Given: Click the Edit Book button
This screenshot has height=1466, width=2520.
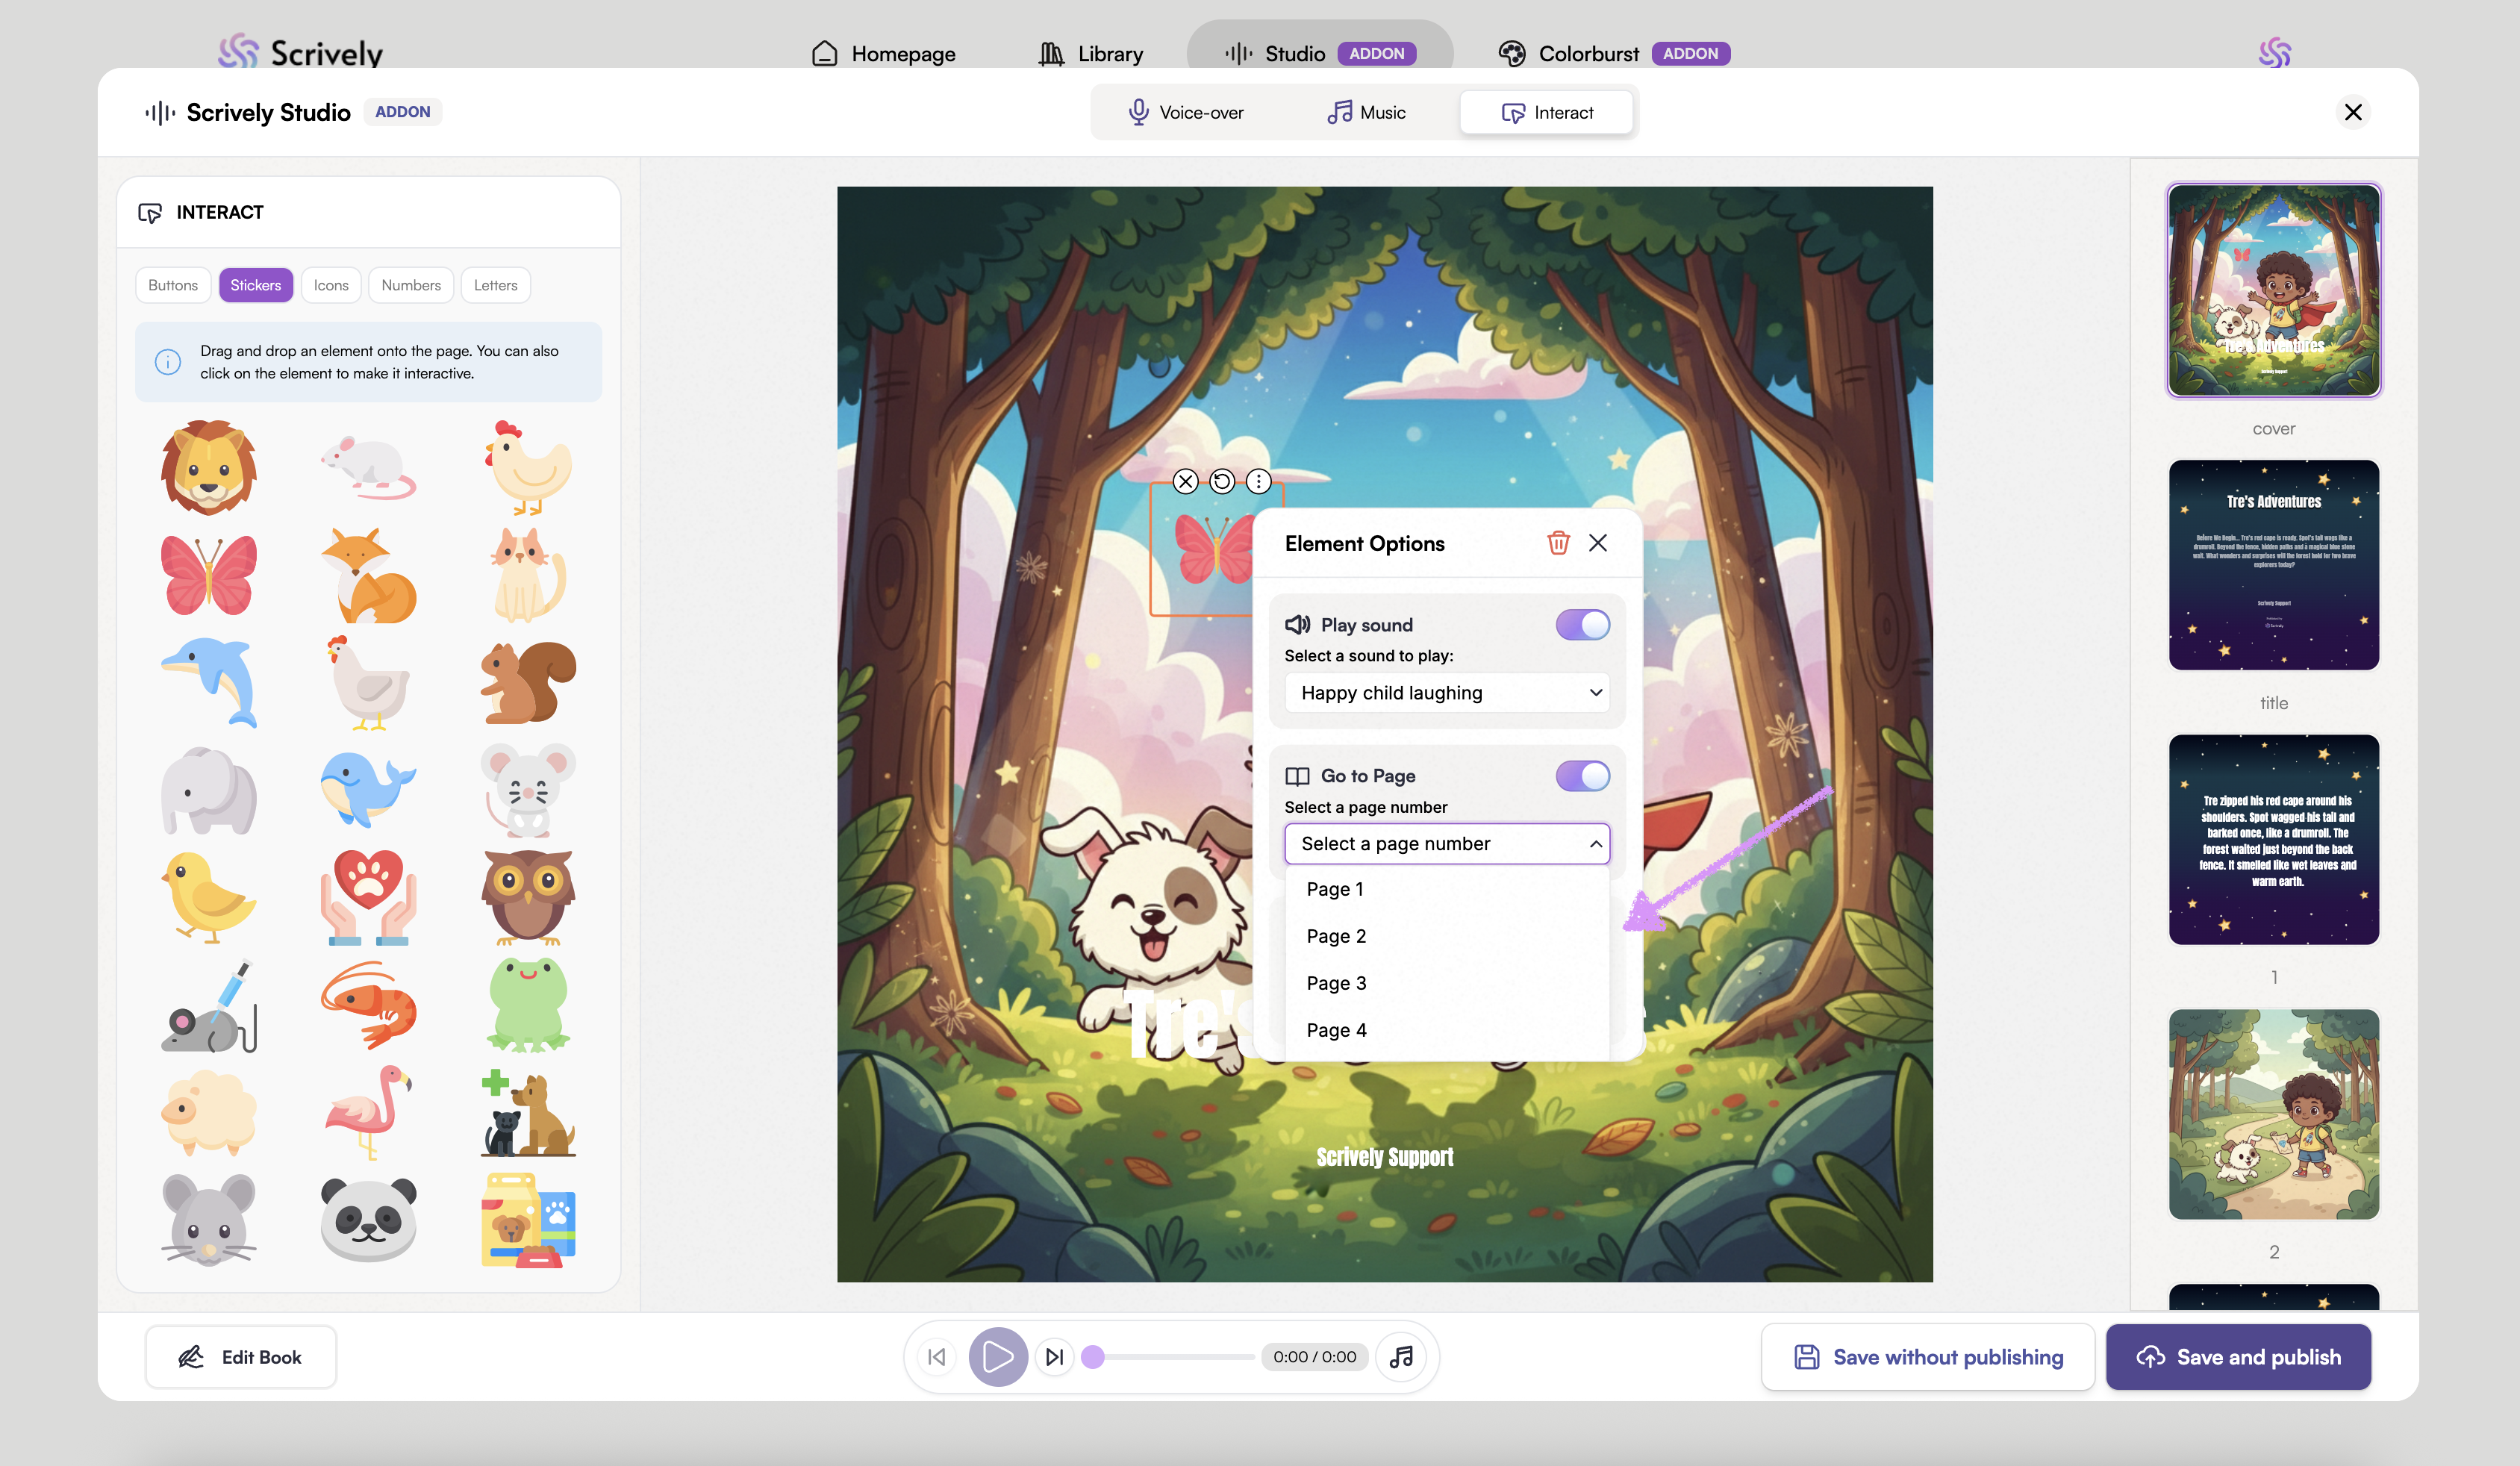Looking at the screenshot, I should 241,1357.
